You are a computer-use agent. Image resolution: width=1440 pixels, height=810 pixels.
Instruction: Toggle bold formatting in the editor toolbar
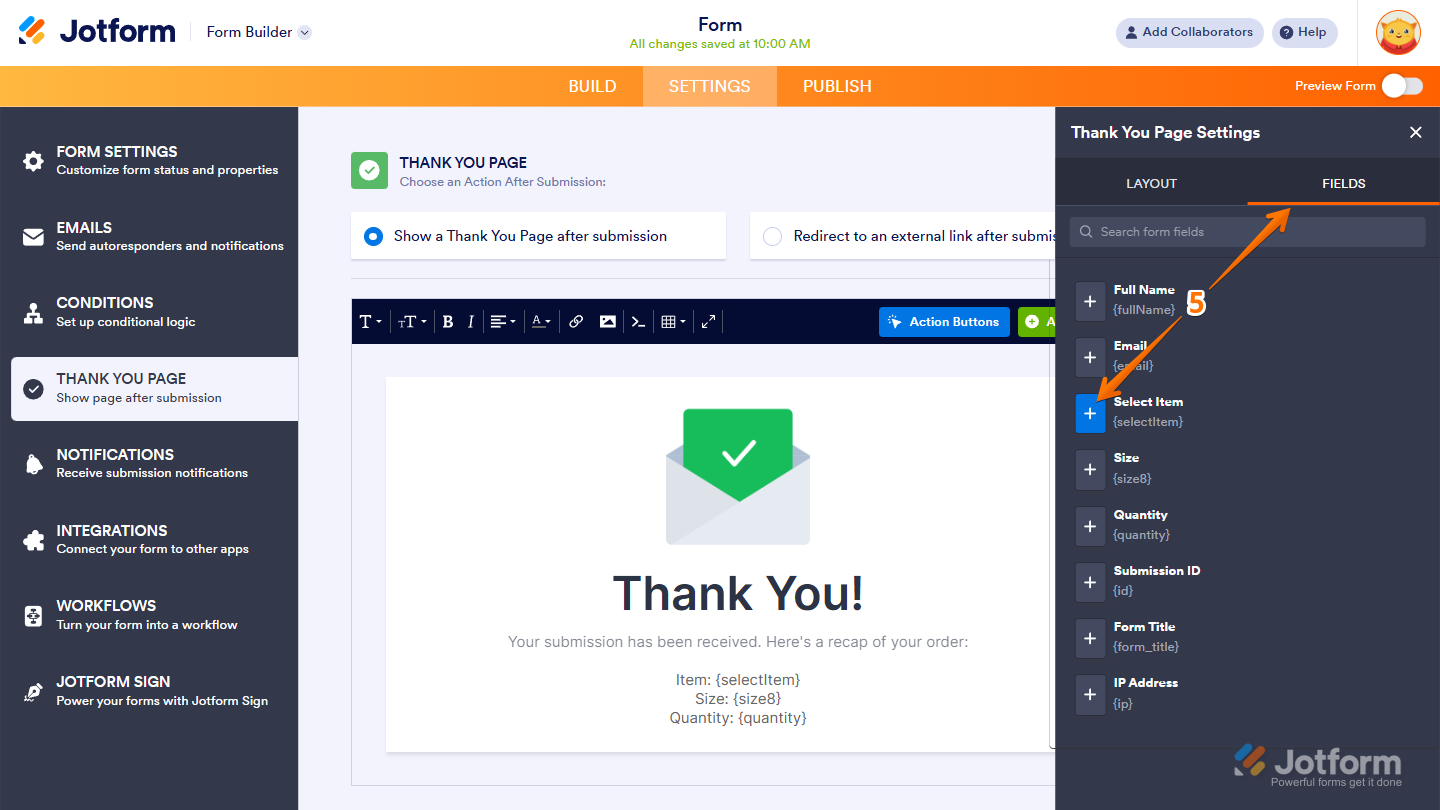(x=447, y=321)
